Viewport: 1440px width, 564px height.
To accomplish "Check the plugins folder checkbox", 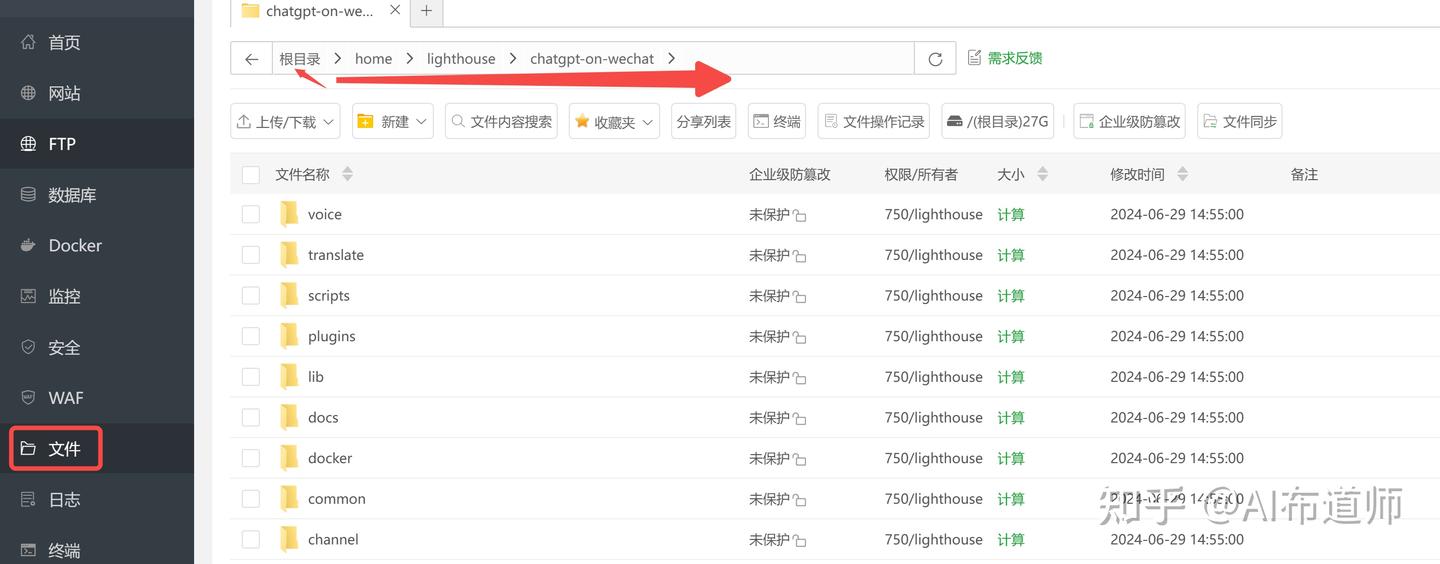I will click(x=251, y=336).
